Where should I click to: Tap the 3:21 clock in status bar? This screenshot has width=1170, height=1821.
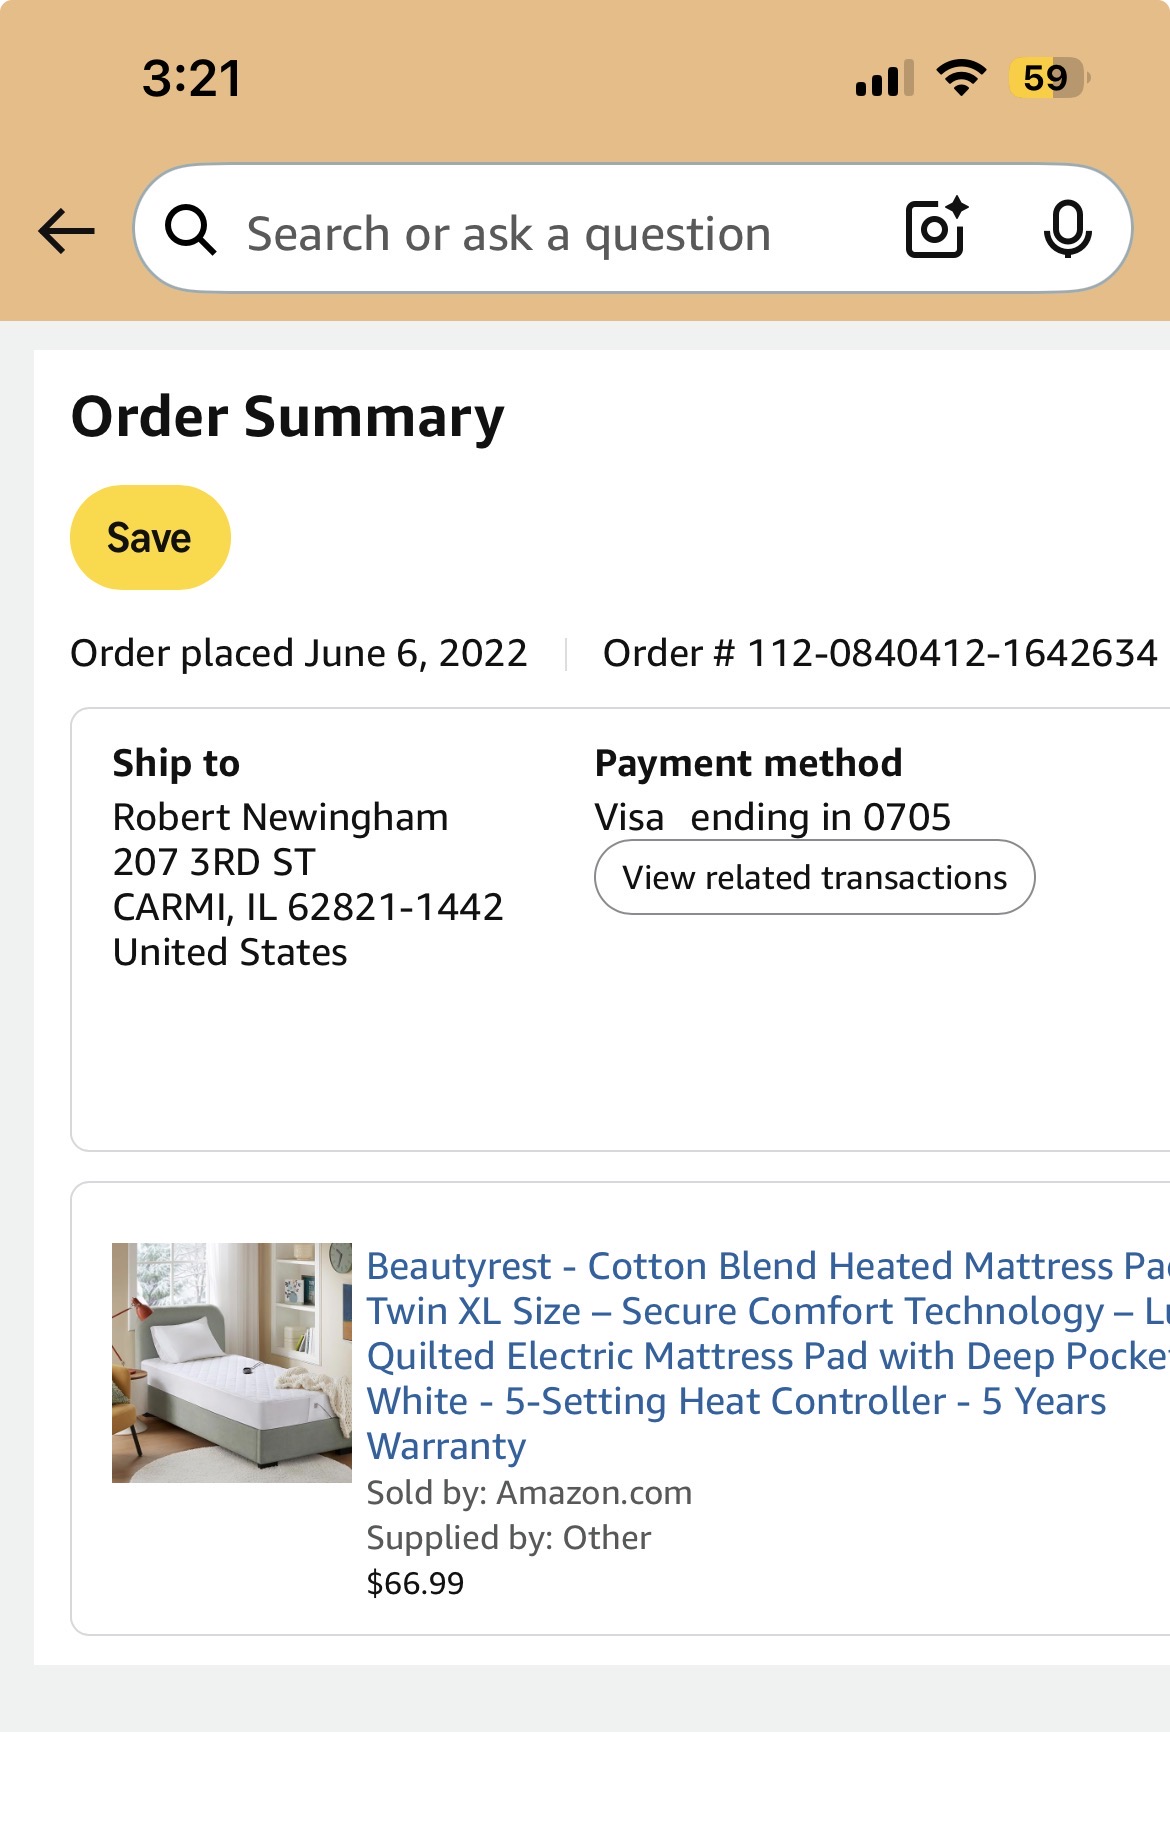192,78
